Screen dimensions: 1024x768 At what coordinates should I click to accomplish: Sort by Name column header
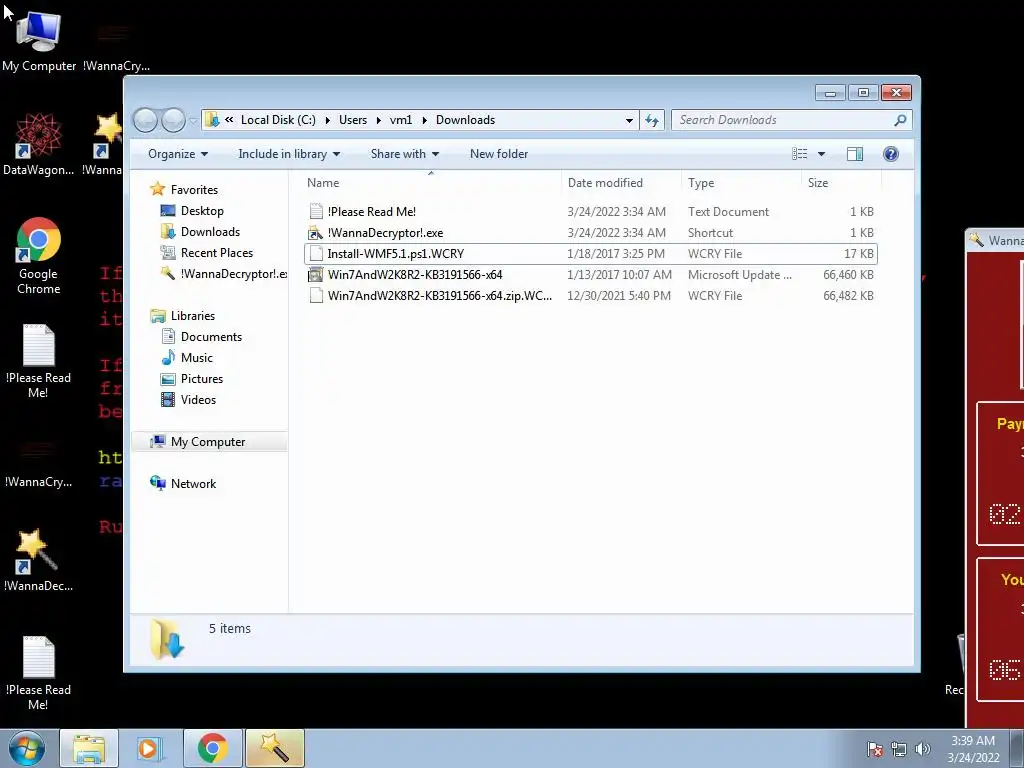(x=431, y=183)
